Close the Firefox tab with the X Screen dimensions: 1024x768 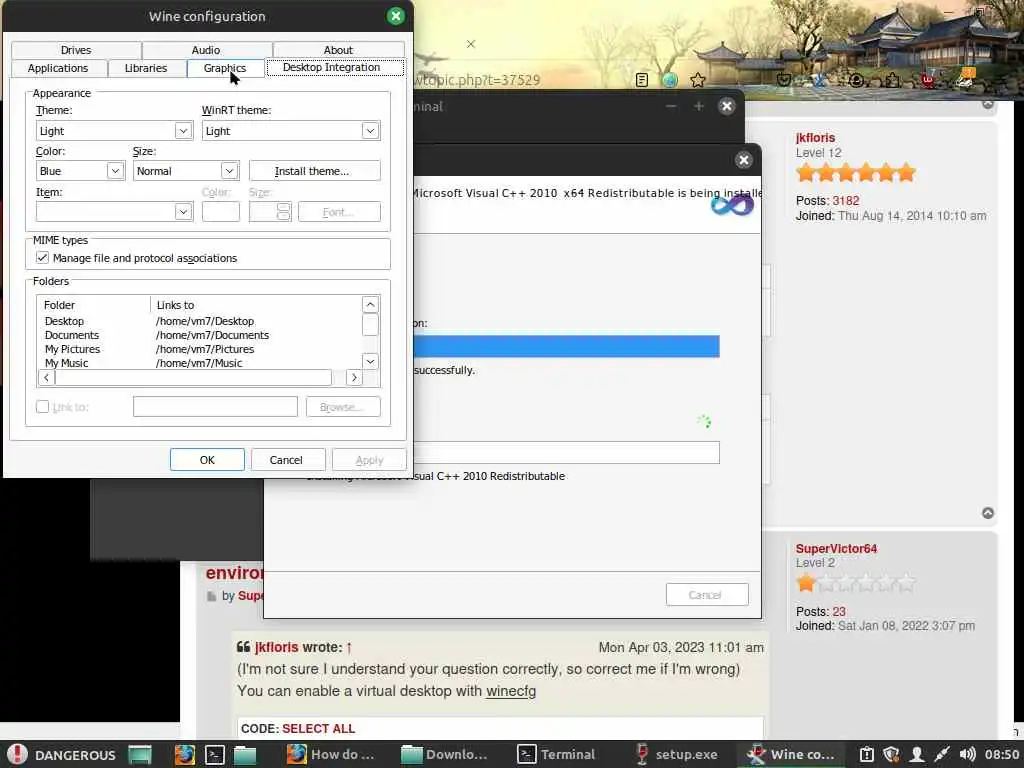click(x=471, y=44)
